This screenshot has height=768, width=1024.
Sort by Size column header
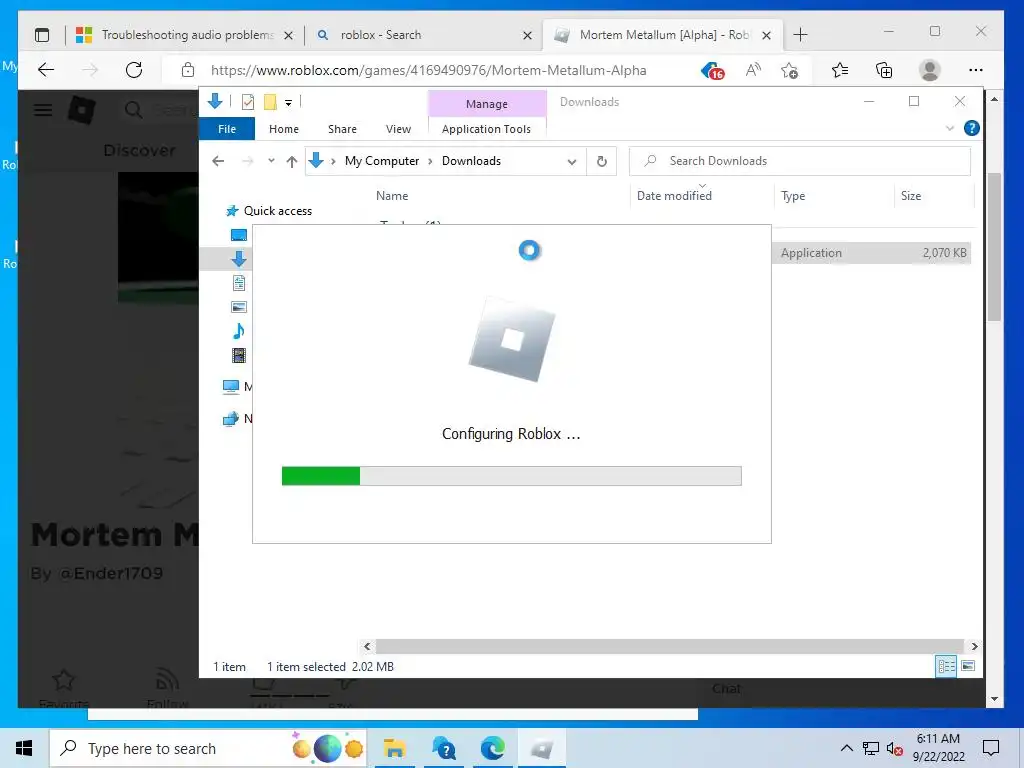pyautogui.click(x=910, y=195)
